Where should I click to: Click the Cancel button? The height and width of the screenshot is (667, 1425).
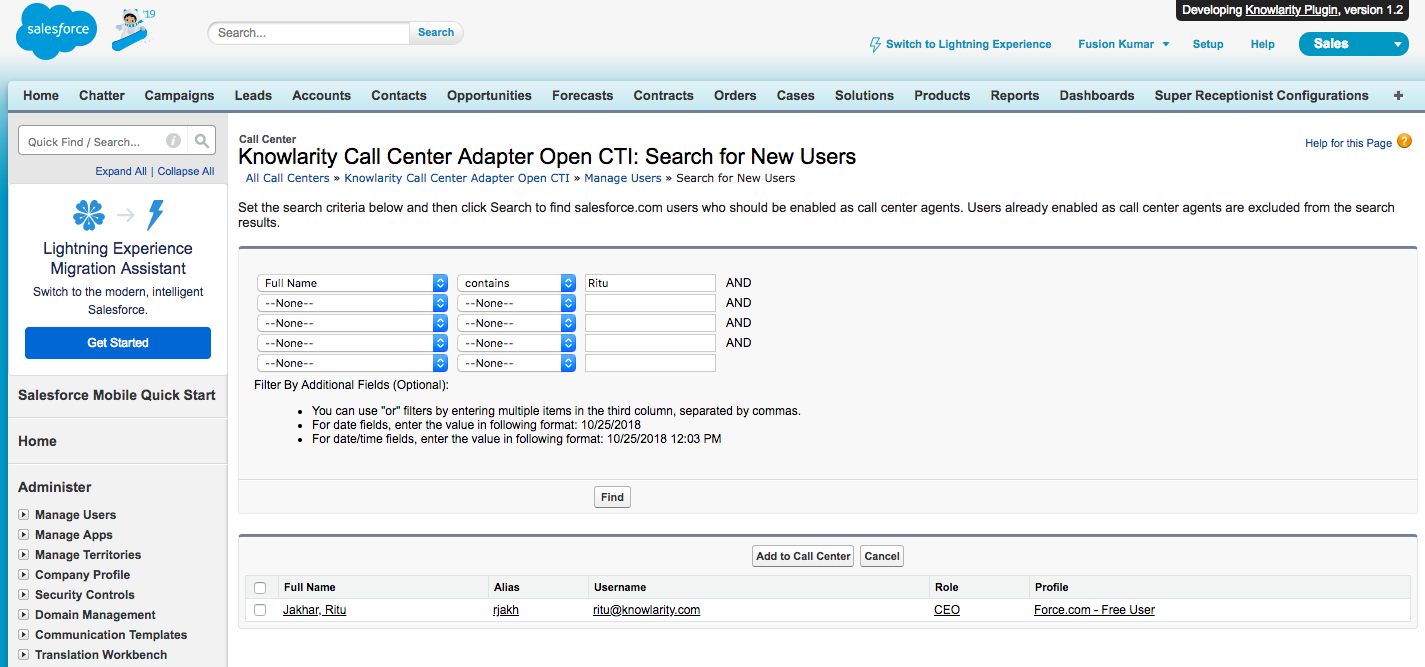click(x=882, y=556)
